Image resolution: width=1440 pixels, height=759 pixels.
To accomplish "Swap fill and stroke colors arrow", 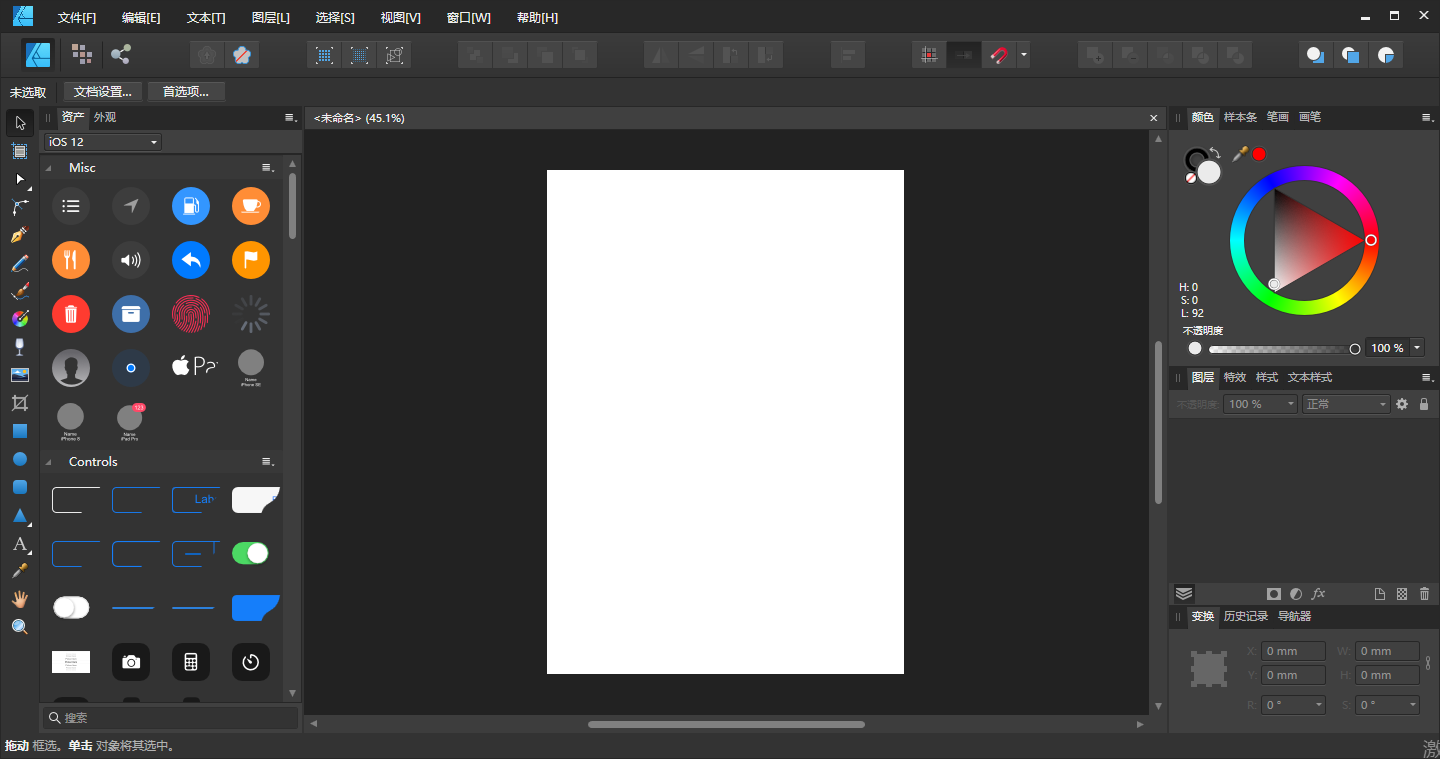I will 1215,153.
